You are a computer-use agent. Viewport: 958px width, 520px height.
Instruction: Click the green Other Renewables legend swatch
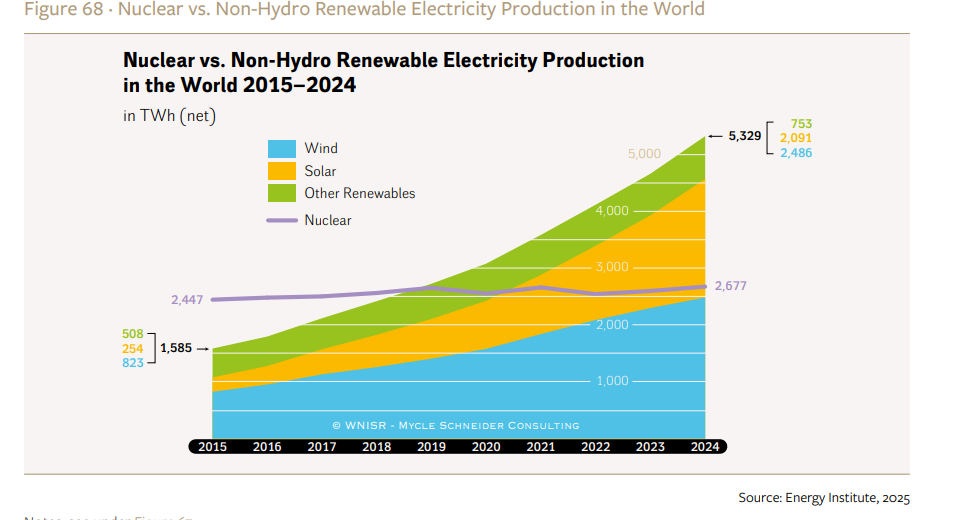coord(281,193)
